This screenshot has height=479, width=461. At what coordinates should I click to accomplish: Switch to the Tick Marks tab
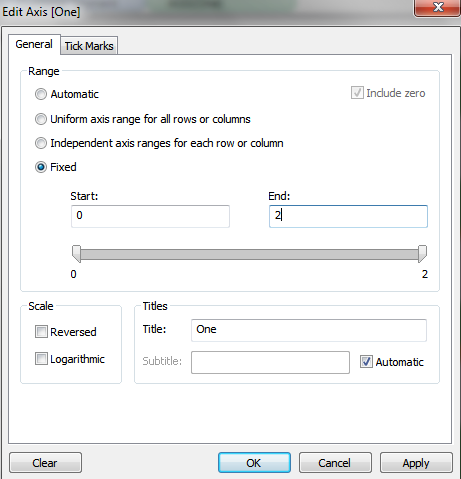[89, 46]
